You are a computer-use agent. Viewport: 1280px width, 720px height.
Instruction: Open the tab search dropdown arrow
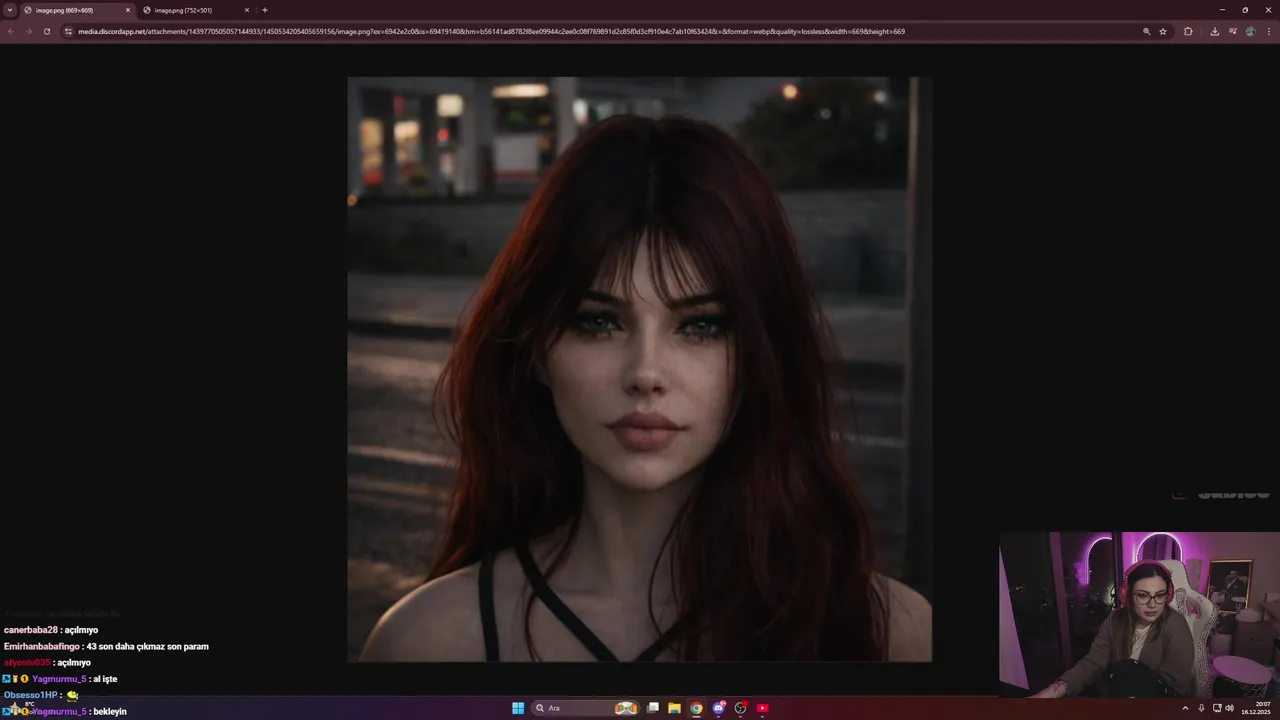coord(9,10)
